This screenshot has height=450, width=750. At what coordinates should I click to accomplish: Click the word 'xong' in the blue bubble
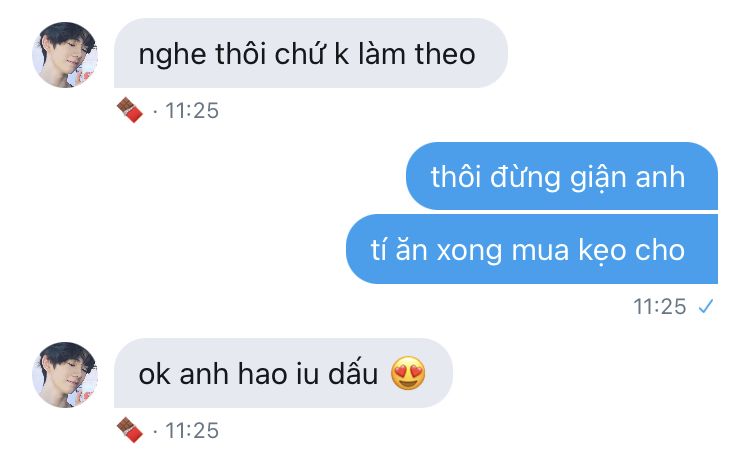click(469, 252)
